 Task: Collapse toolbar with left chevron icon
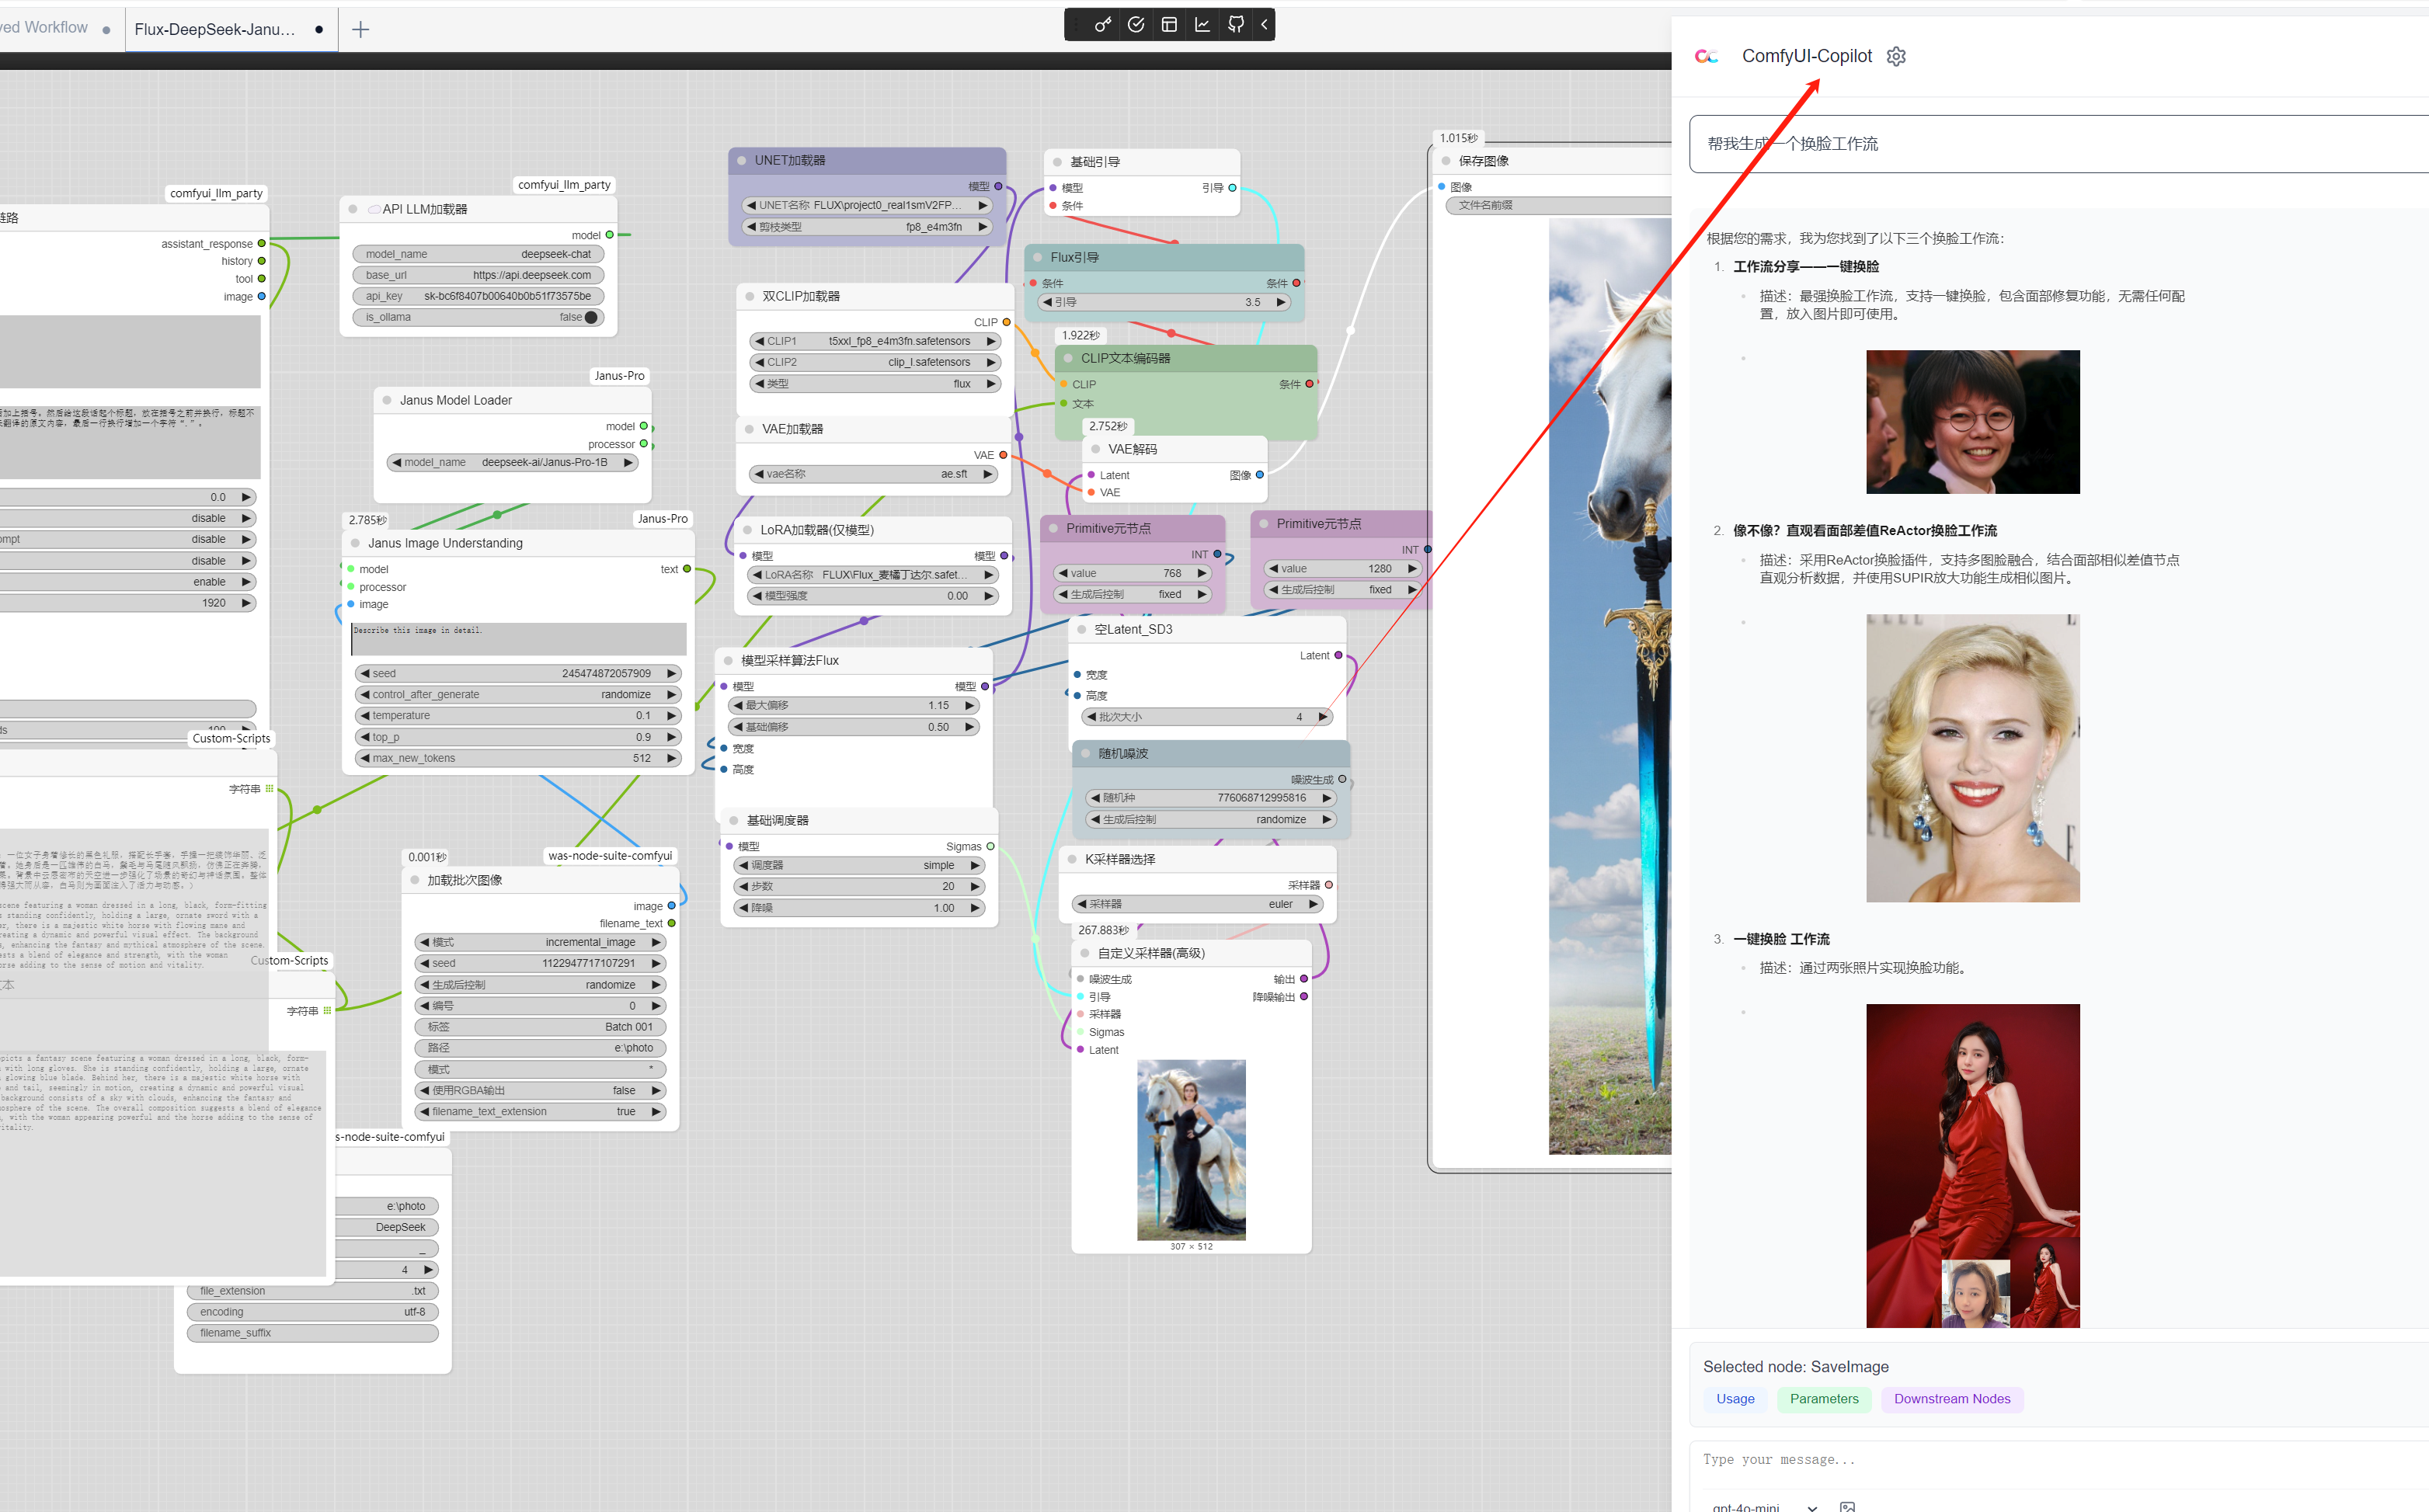pyautogui.click(x=1264, y=25)
